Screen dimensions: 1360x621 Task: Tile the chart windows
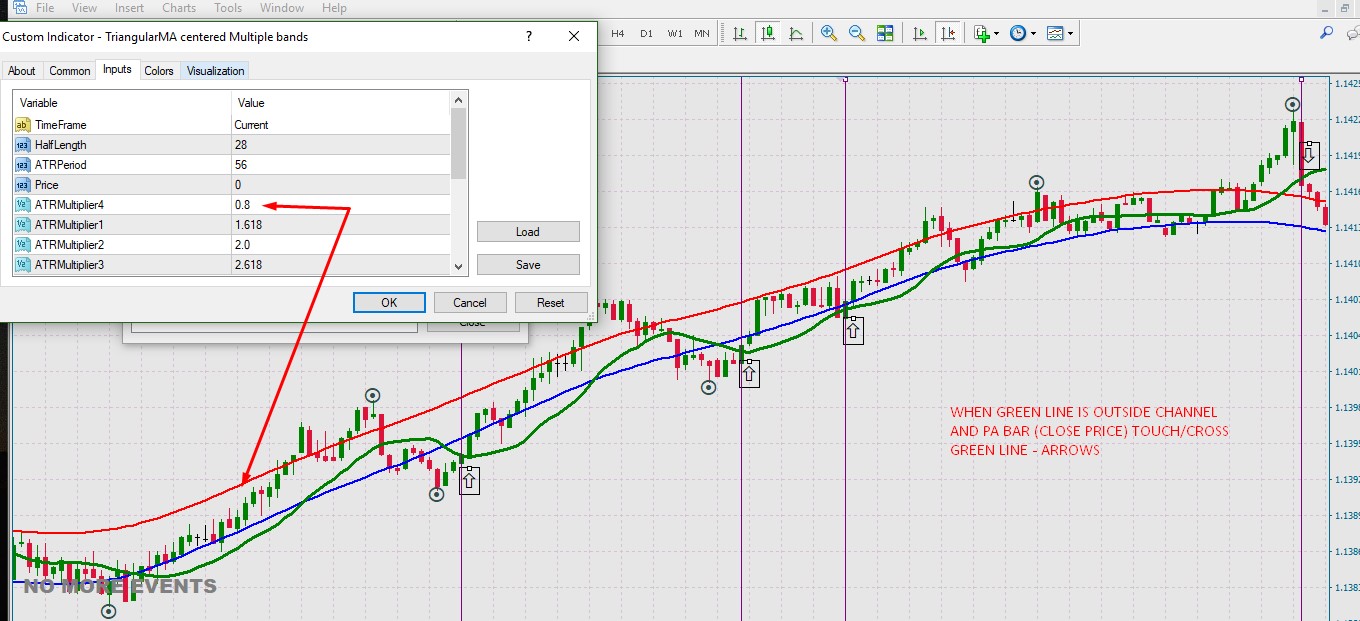click(885, 33)
